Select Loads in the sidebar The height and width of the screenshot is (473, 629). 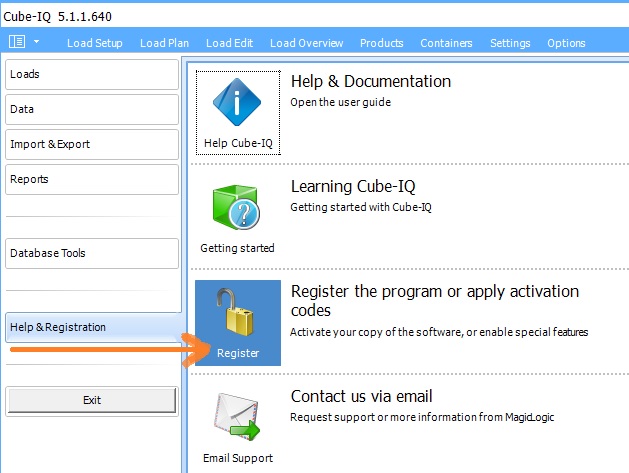92,75
